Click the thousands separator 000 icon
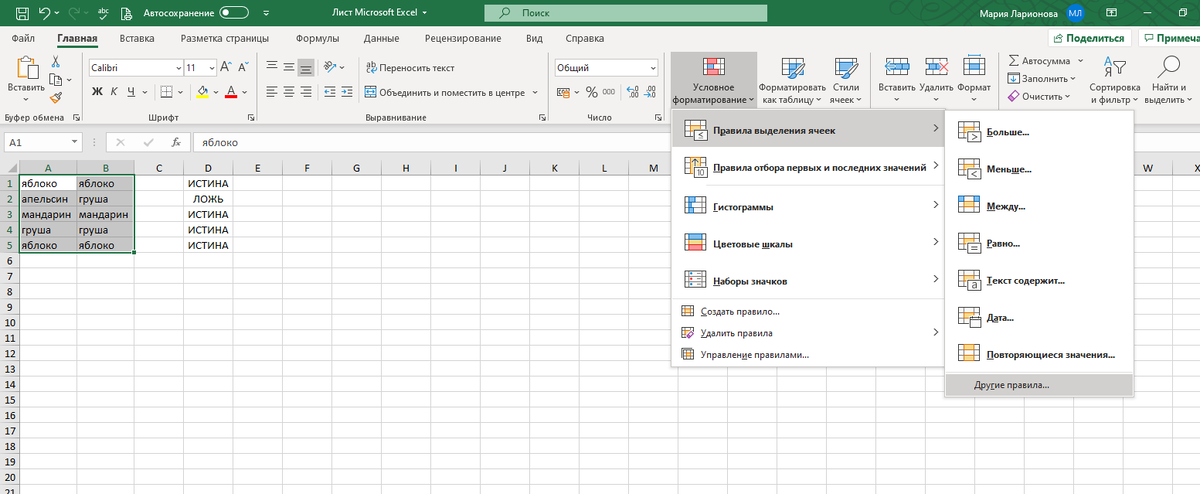This screenshot has height=494, width=1200. pyautogui.click(x=609, y=92)
